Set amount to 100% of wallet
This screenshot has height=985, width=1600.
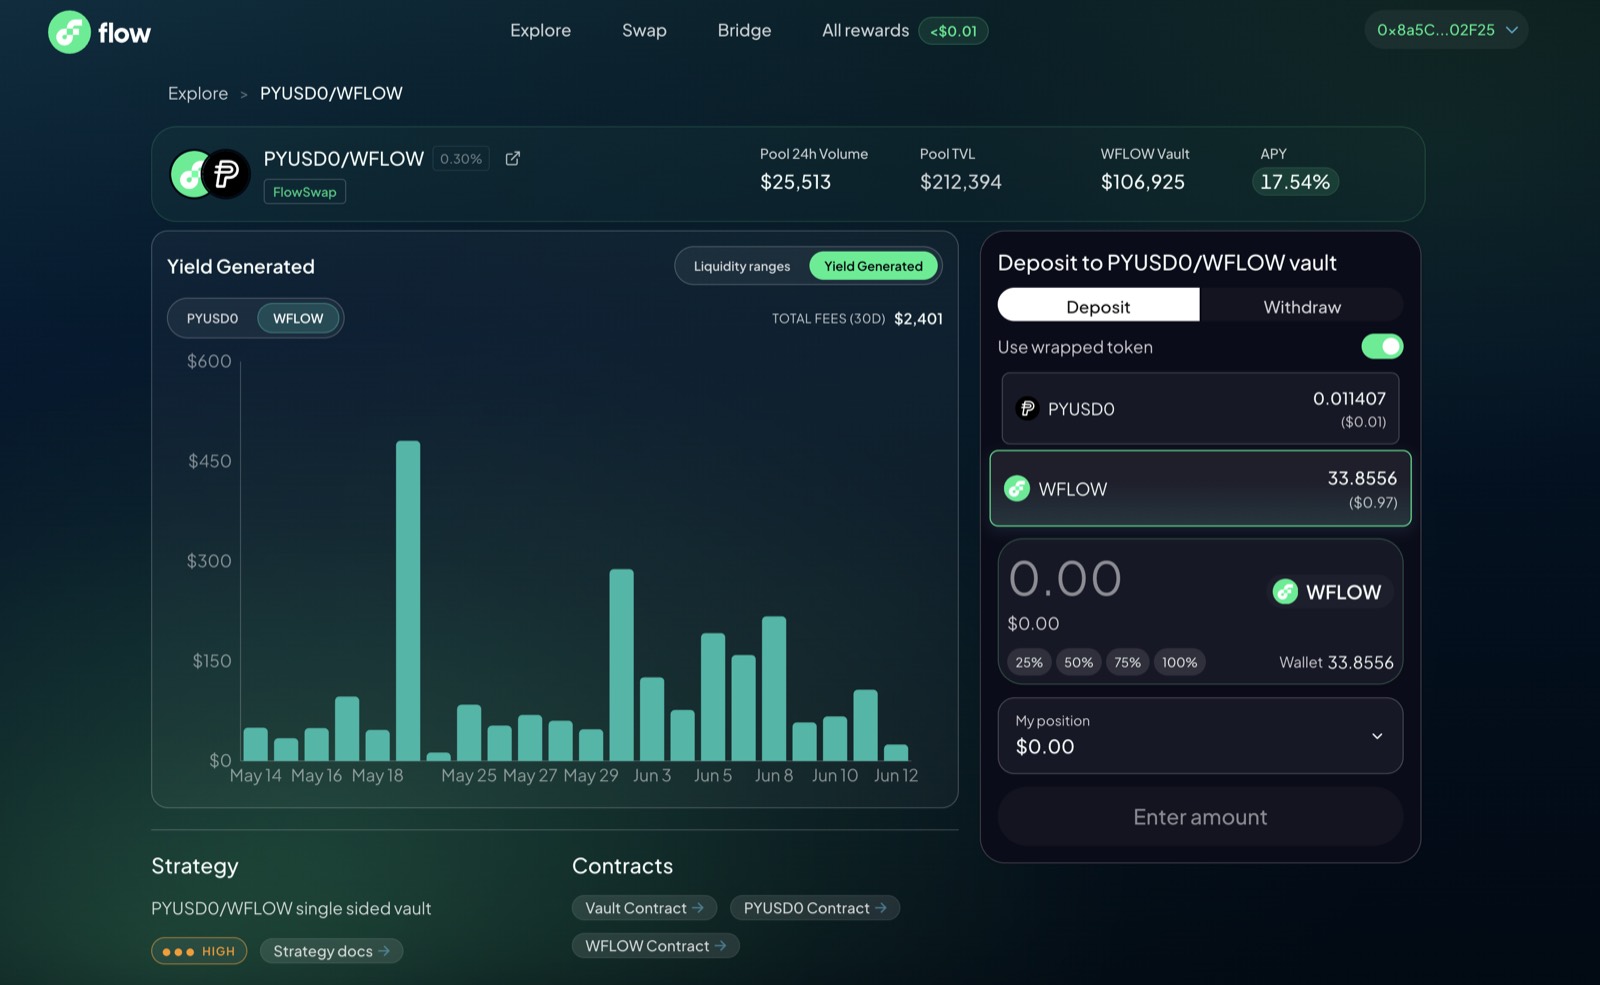[x=1179, y=662]
